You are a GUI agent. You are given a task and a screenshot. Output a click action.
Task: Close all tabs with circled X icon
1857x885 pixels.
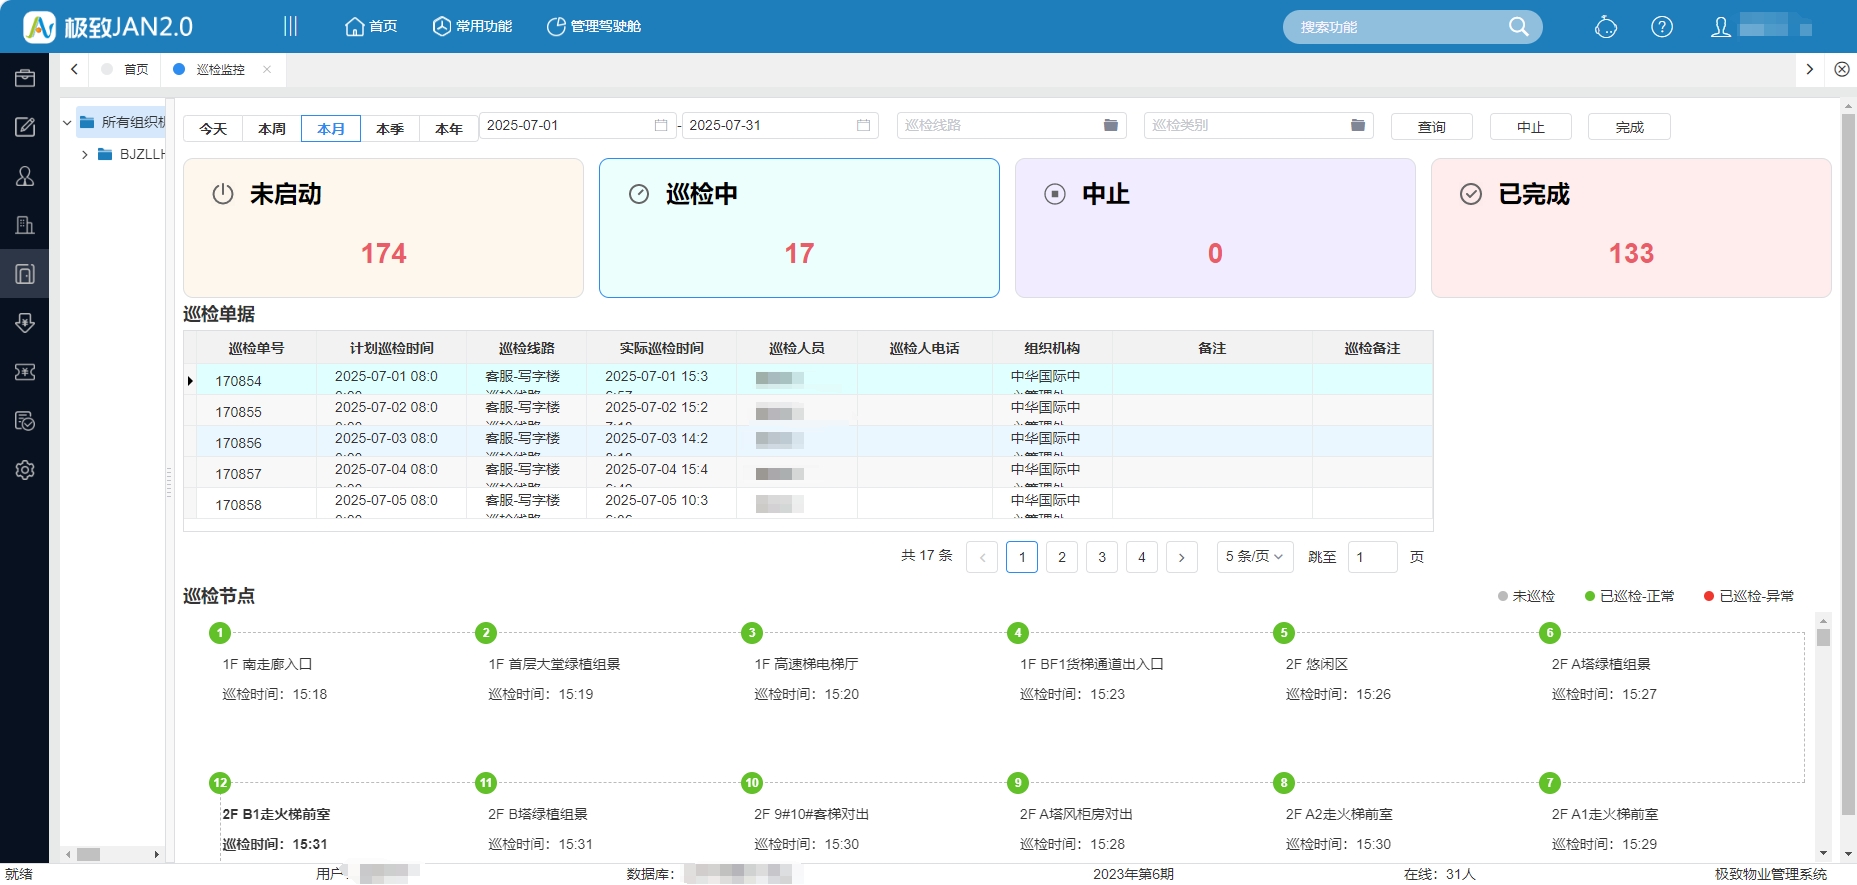click(x=1842, y=69)
